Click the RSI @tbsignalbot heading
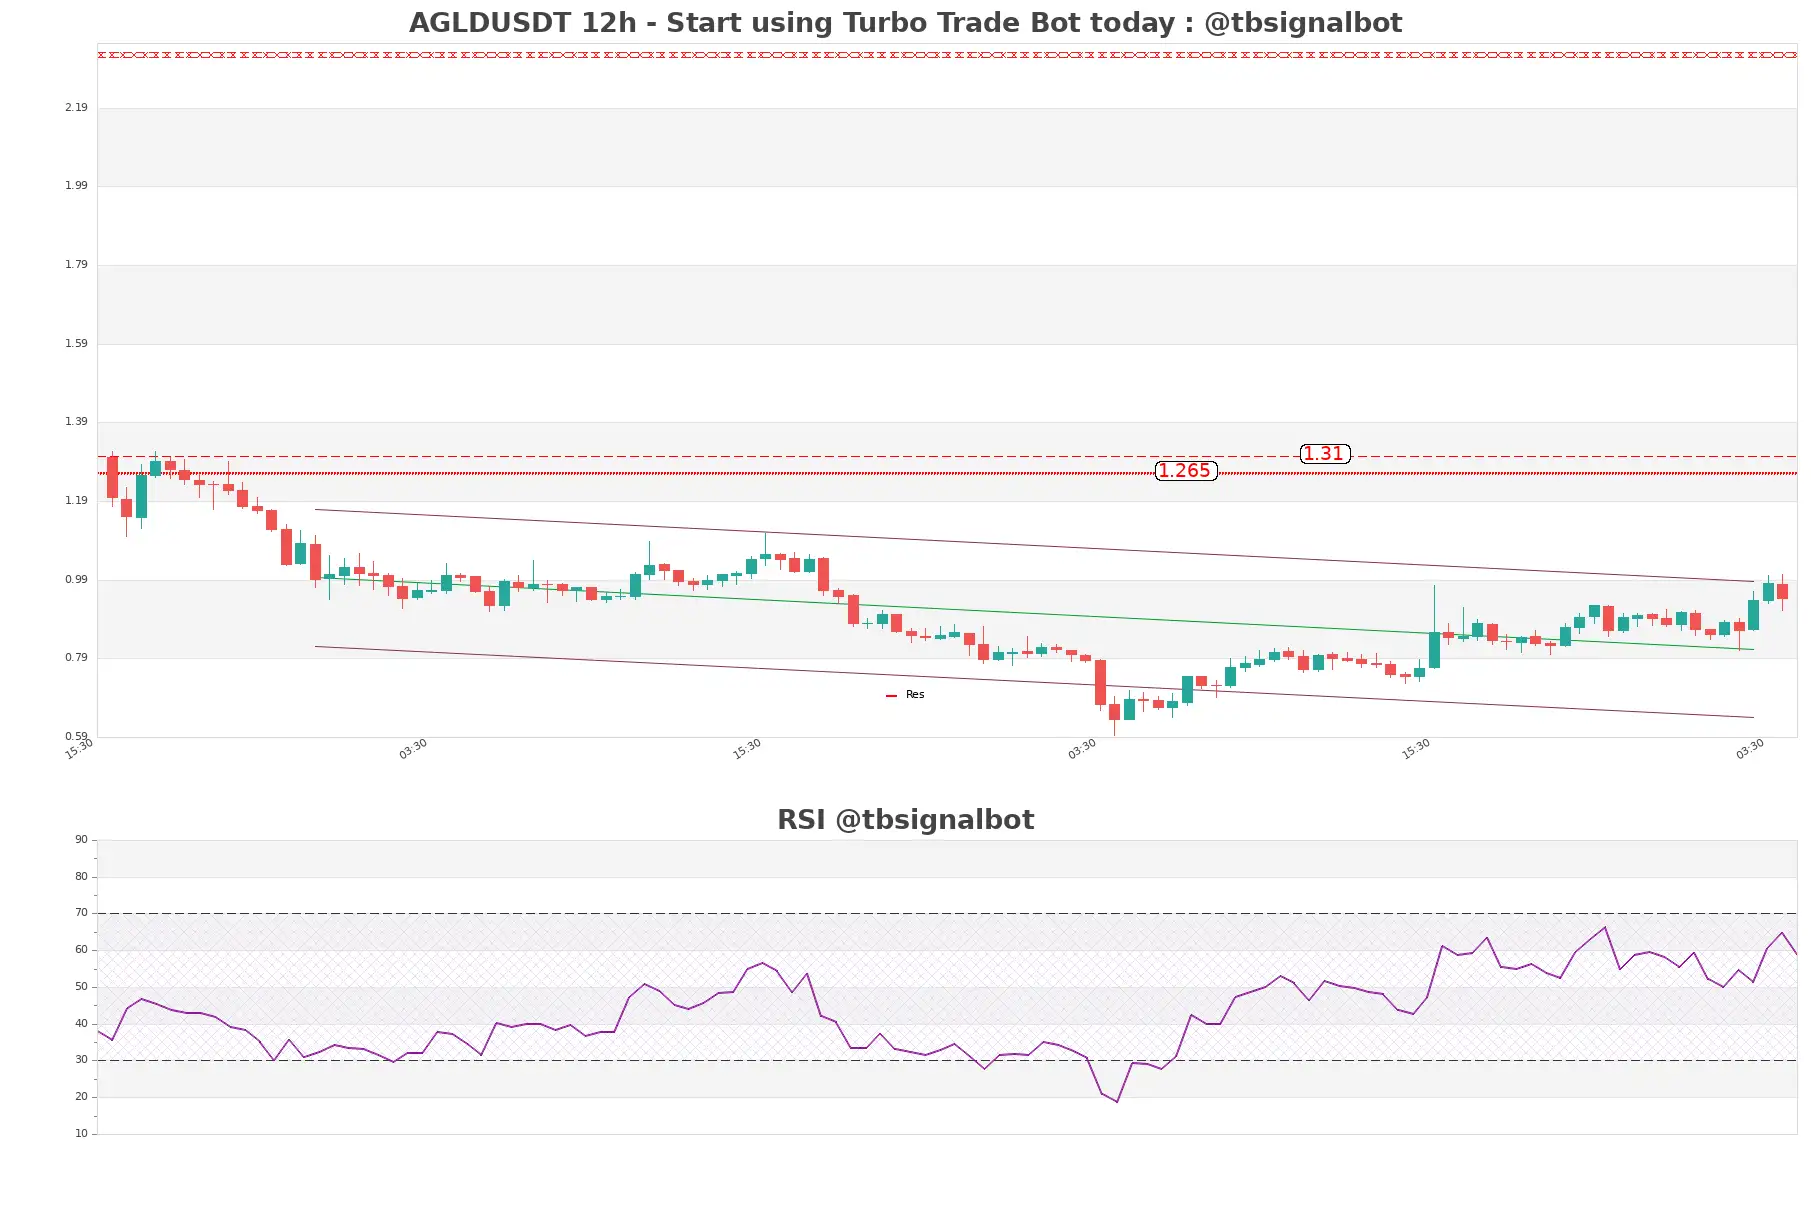The height and width of the screenshot is (1208, 1811). pyautogui.click(x=905, y=820)
